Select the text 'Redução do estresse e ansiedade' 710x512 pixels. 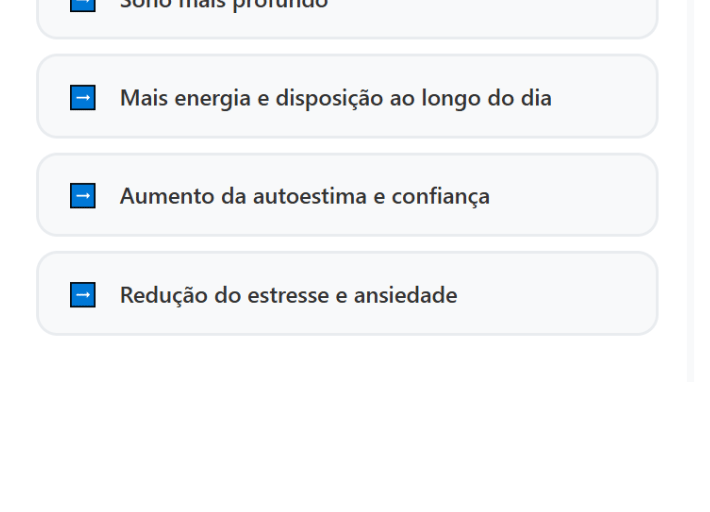[x=288, y=295]
